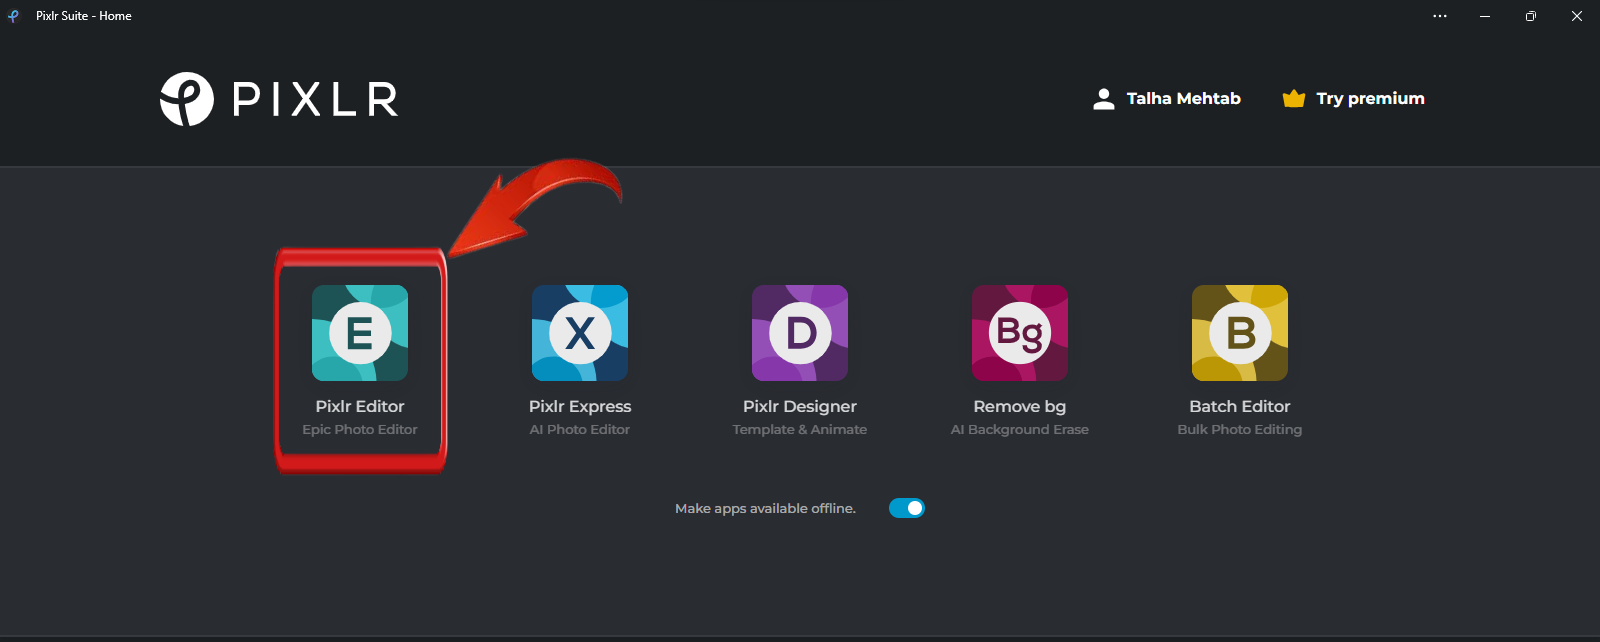Screen dimensions: 1600x642
Task: Click the premium crown icon
Action: (1294, 98)
